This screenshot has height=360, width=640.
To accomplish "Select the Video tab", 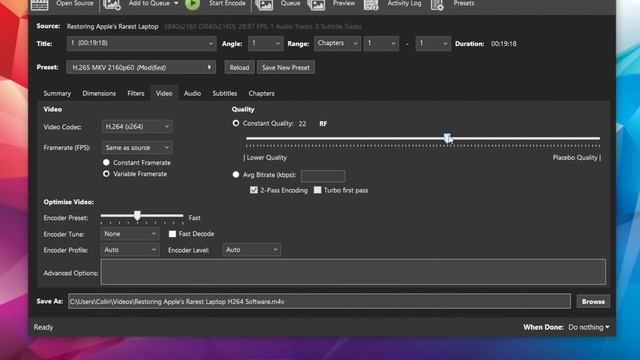I will coord(164,93).
